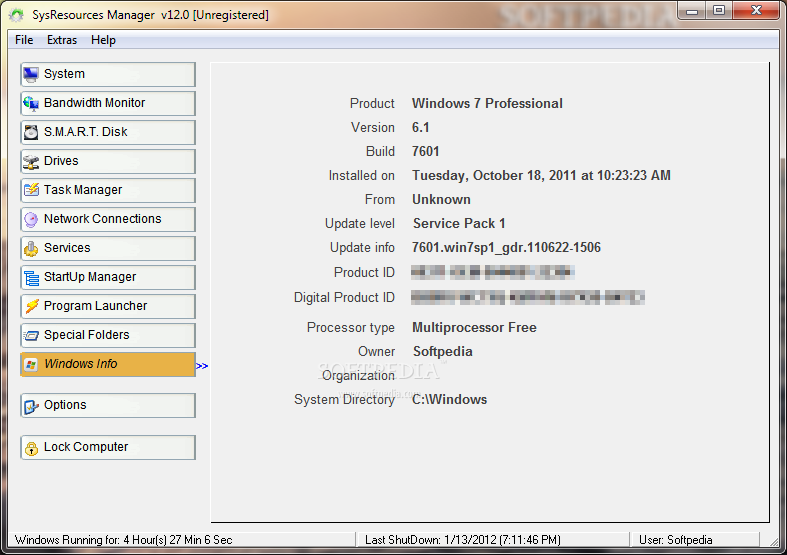
Task: Close the SysResources Manager window
Action: pos(757,11)
